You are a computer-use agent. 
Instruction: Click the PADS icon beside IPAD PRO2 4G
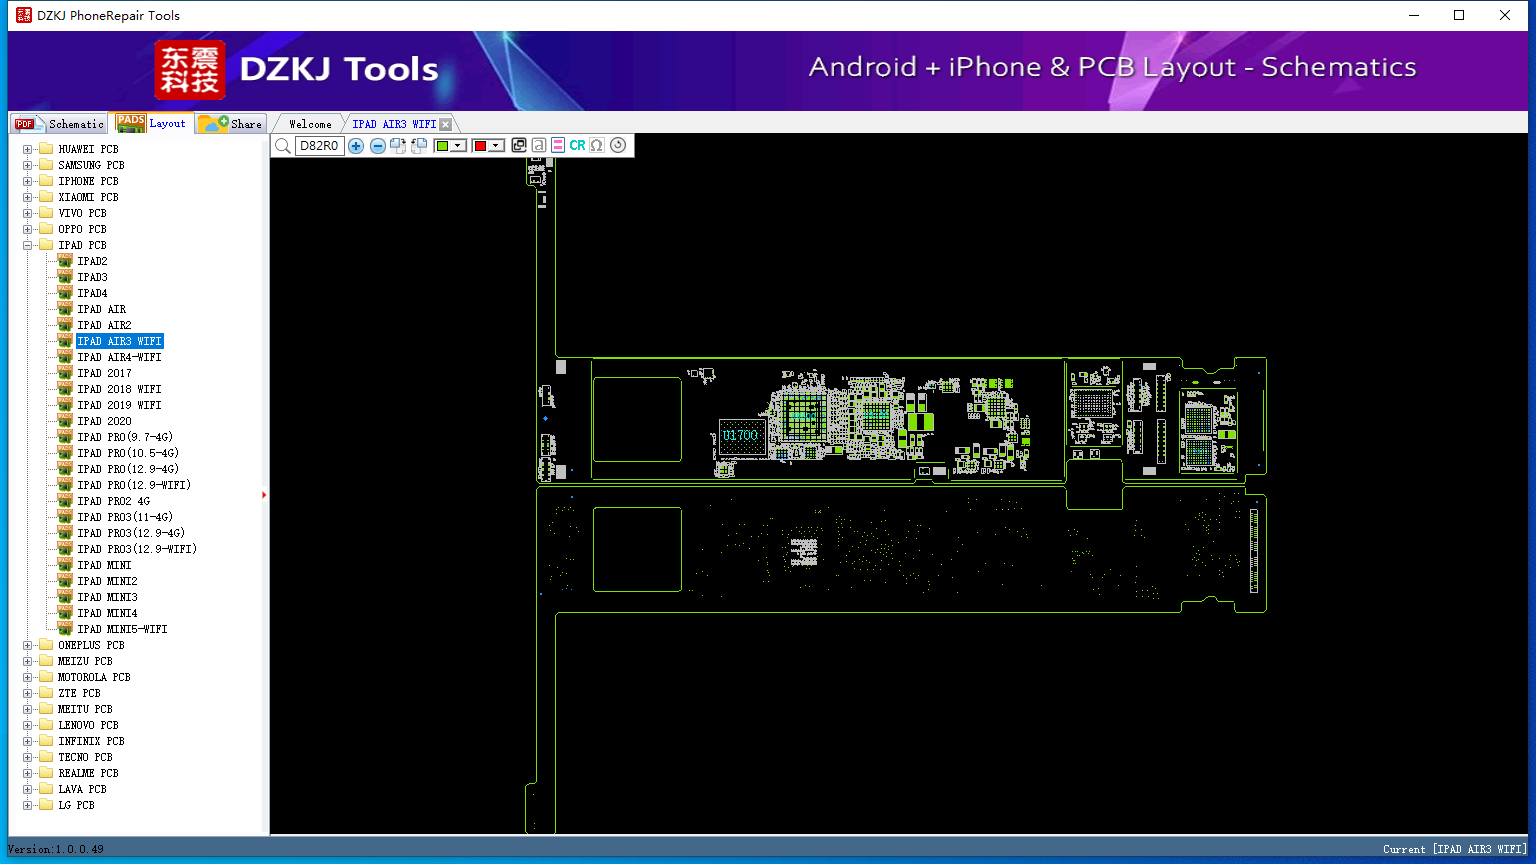tap(65, 500)
